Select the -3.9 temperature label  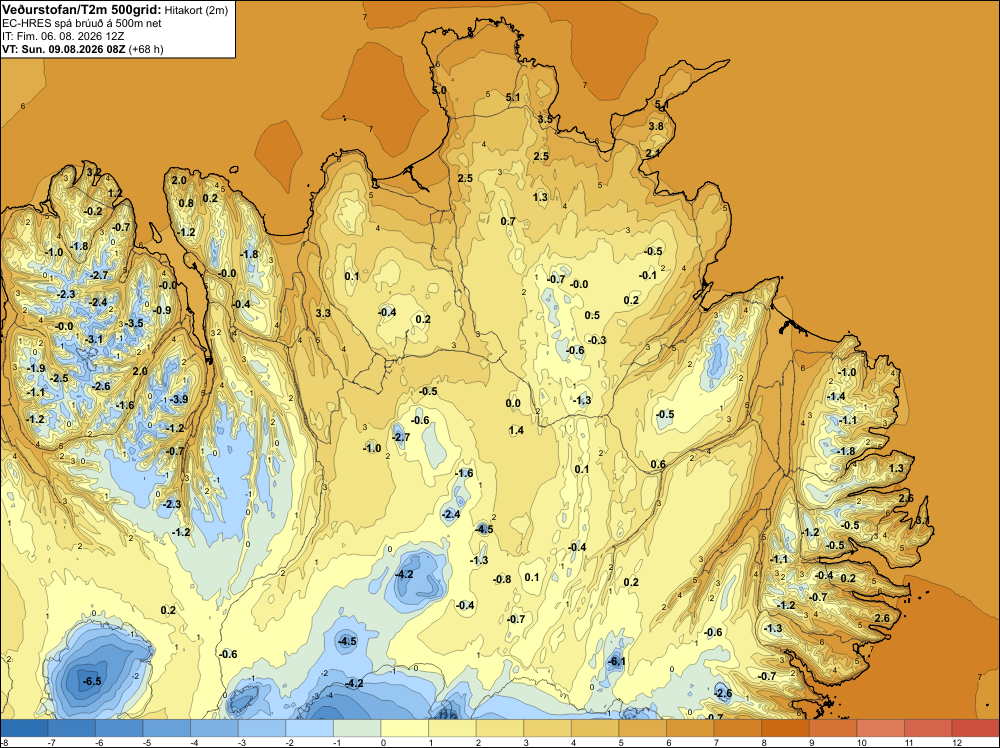(179, 399)
